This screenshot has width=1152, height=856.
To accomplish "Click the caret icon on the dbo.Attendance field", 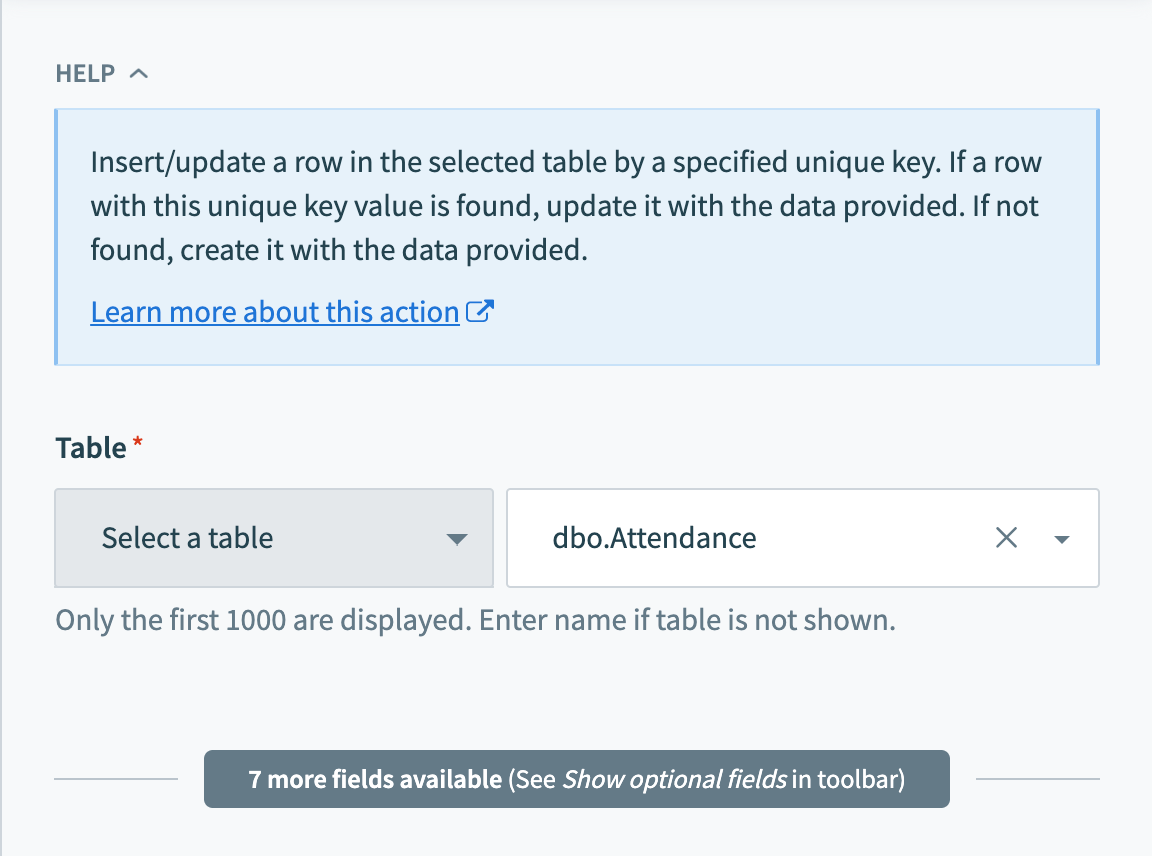I will coord(1062,538).
